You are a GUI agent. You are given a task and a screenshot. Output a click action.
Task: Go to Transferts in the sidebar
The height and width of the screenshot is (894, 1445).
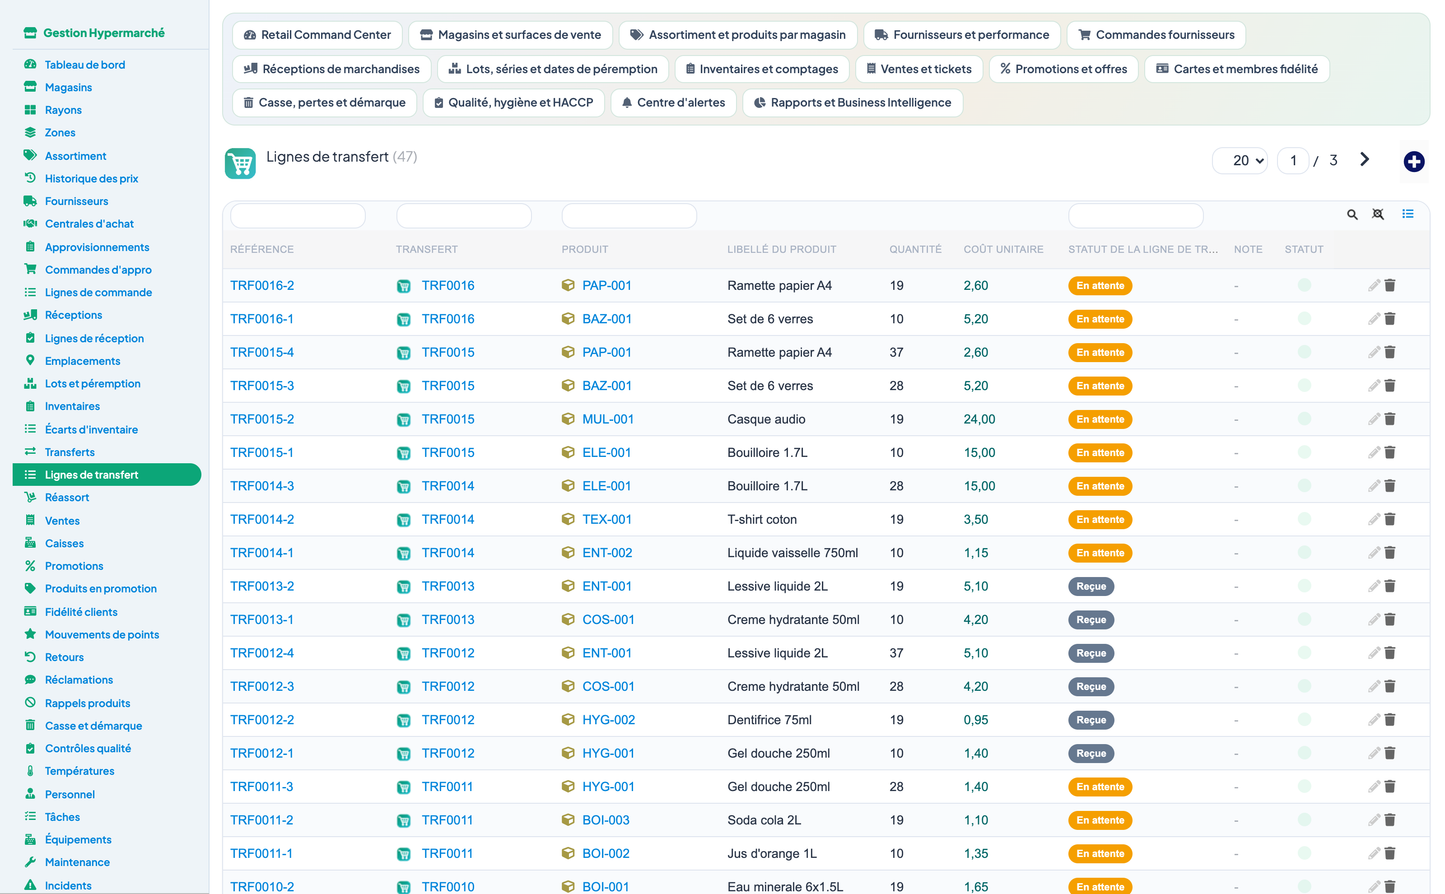70,452
